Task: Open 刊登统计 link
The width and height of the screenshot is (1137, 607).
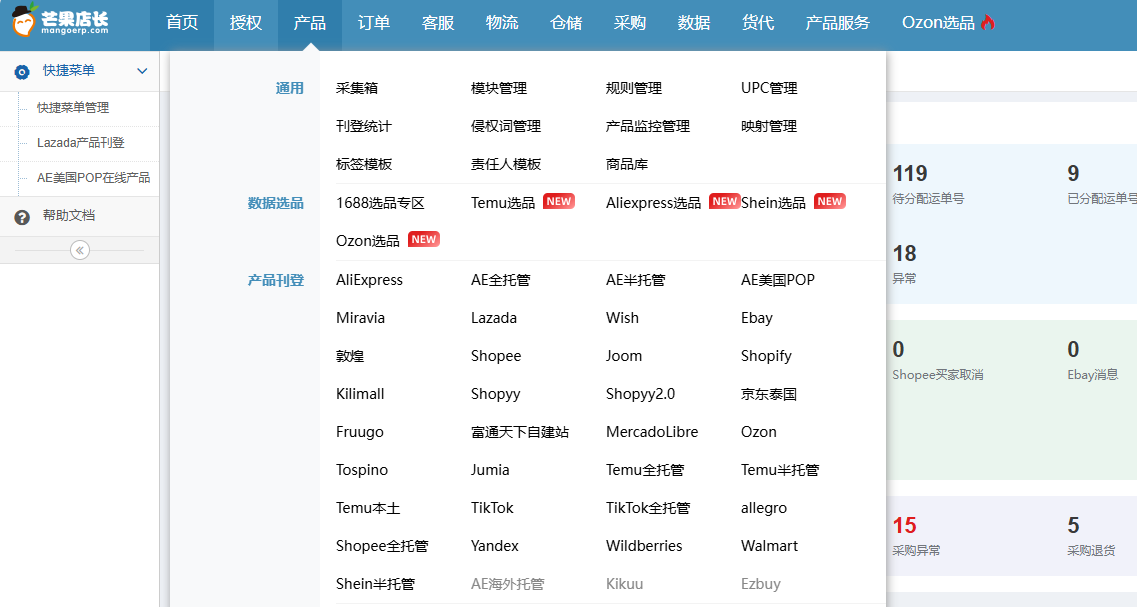Action: pos(364,126)
